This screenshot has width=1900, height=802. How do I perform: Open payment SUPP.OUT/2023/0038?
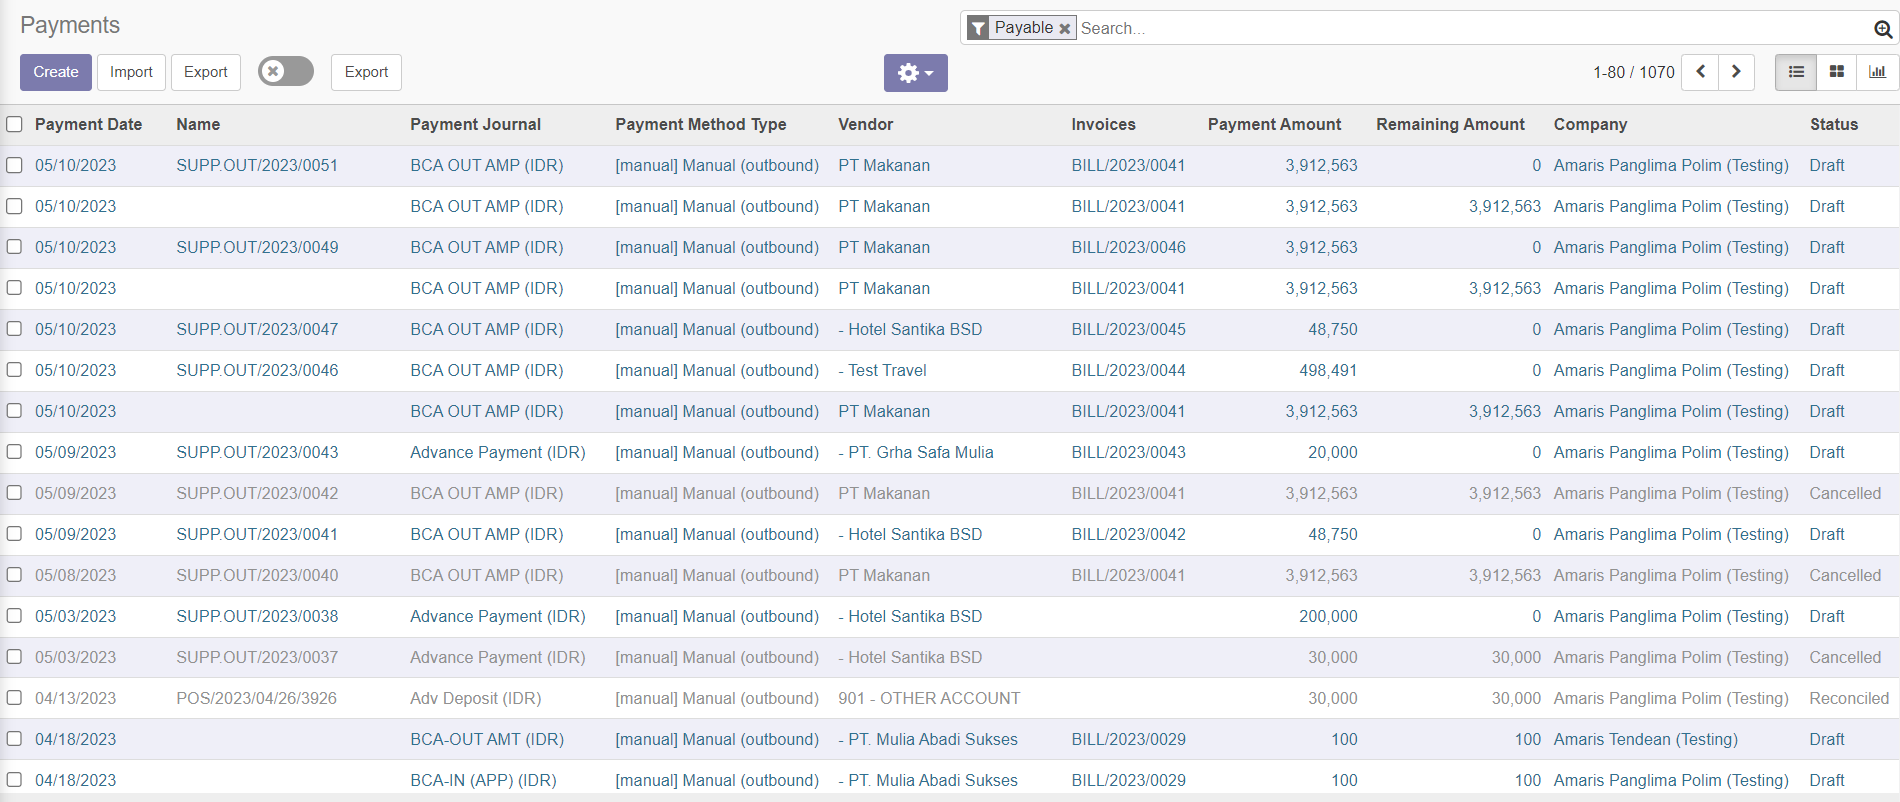(257, 616)
